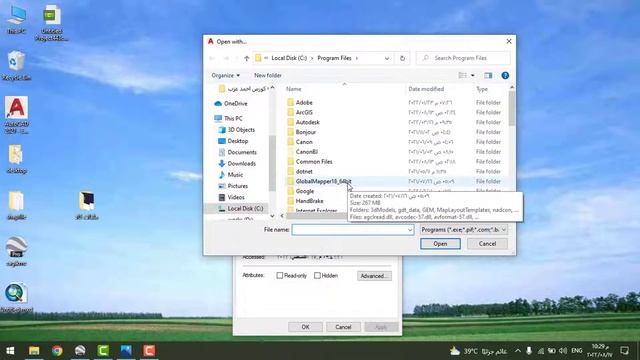Click the Start button on the taskbar
The width and height of the screenshot is (640, 360).
coord(11,351)
